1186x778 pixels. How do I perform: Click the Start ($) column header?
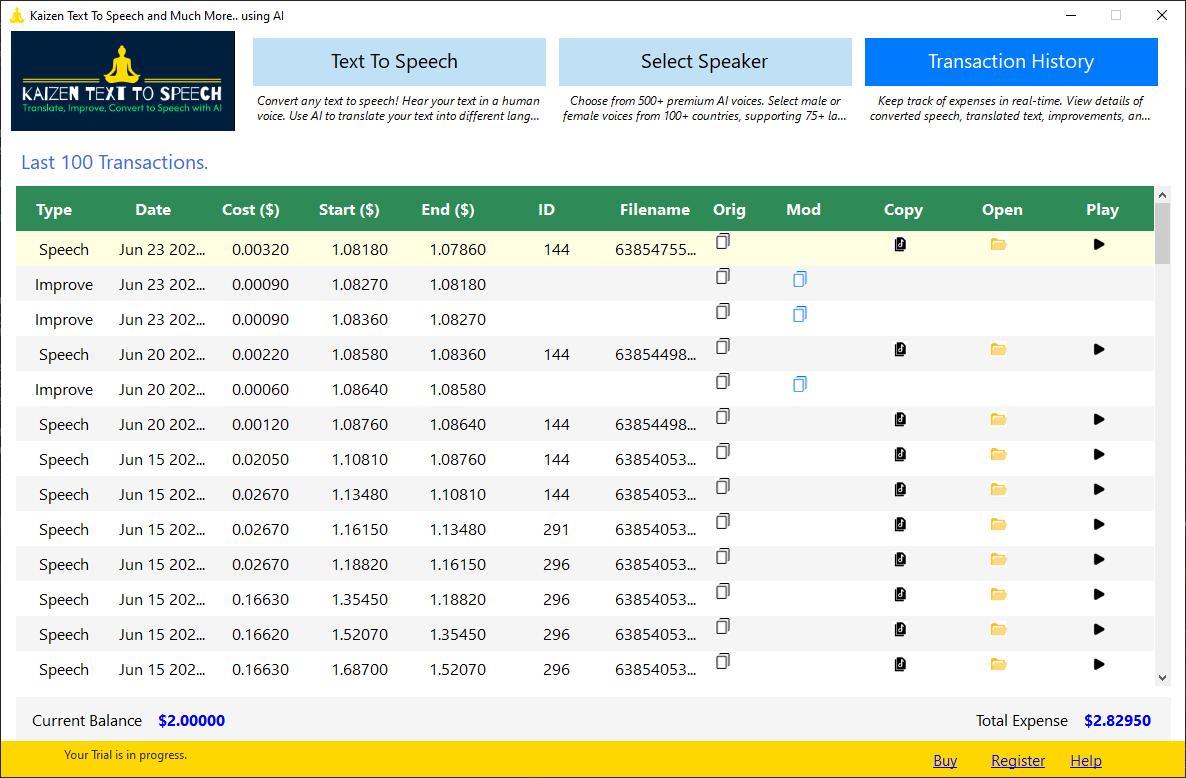click(349, 210)
